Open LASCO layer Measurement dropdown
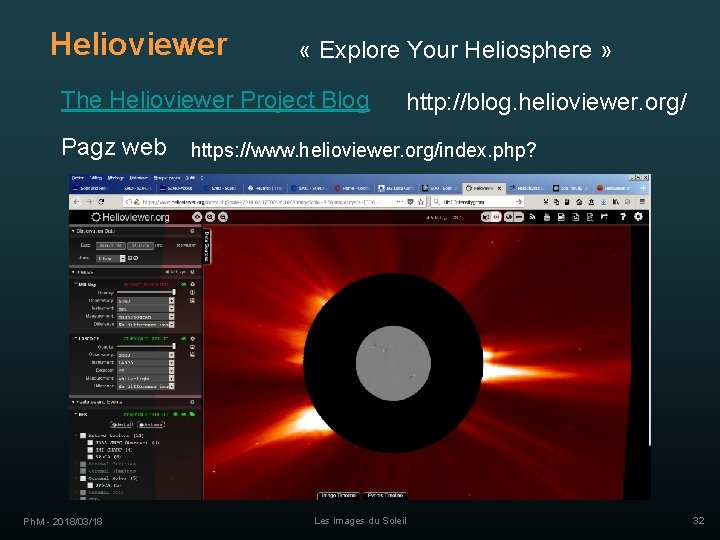720x540 pixels. (146, 378)
